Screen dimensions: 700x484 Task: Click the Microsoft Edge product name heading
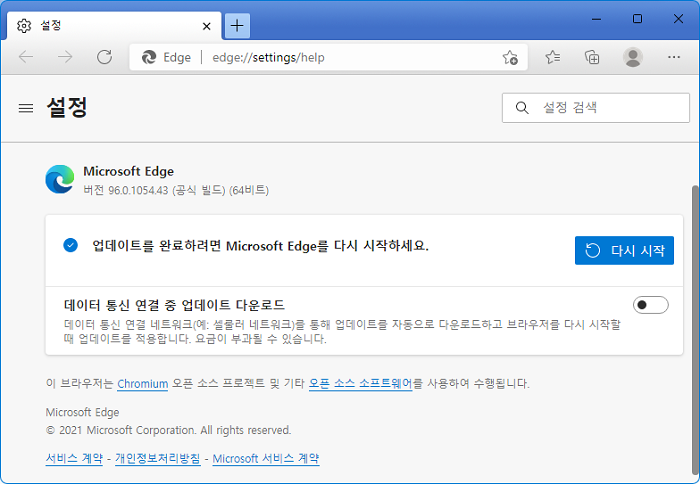tap(129, 171)
